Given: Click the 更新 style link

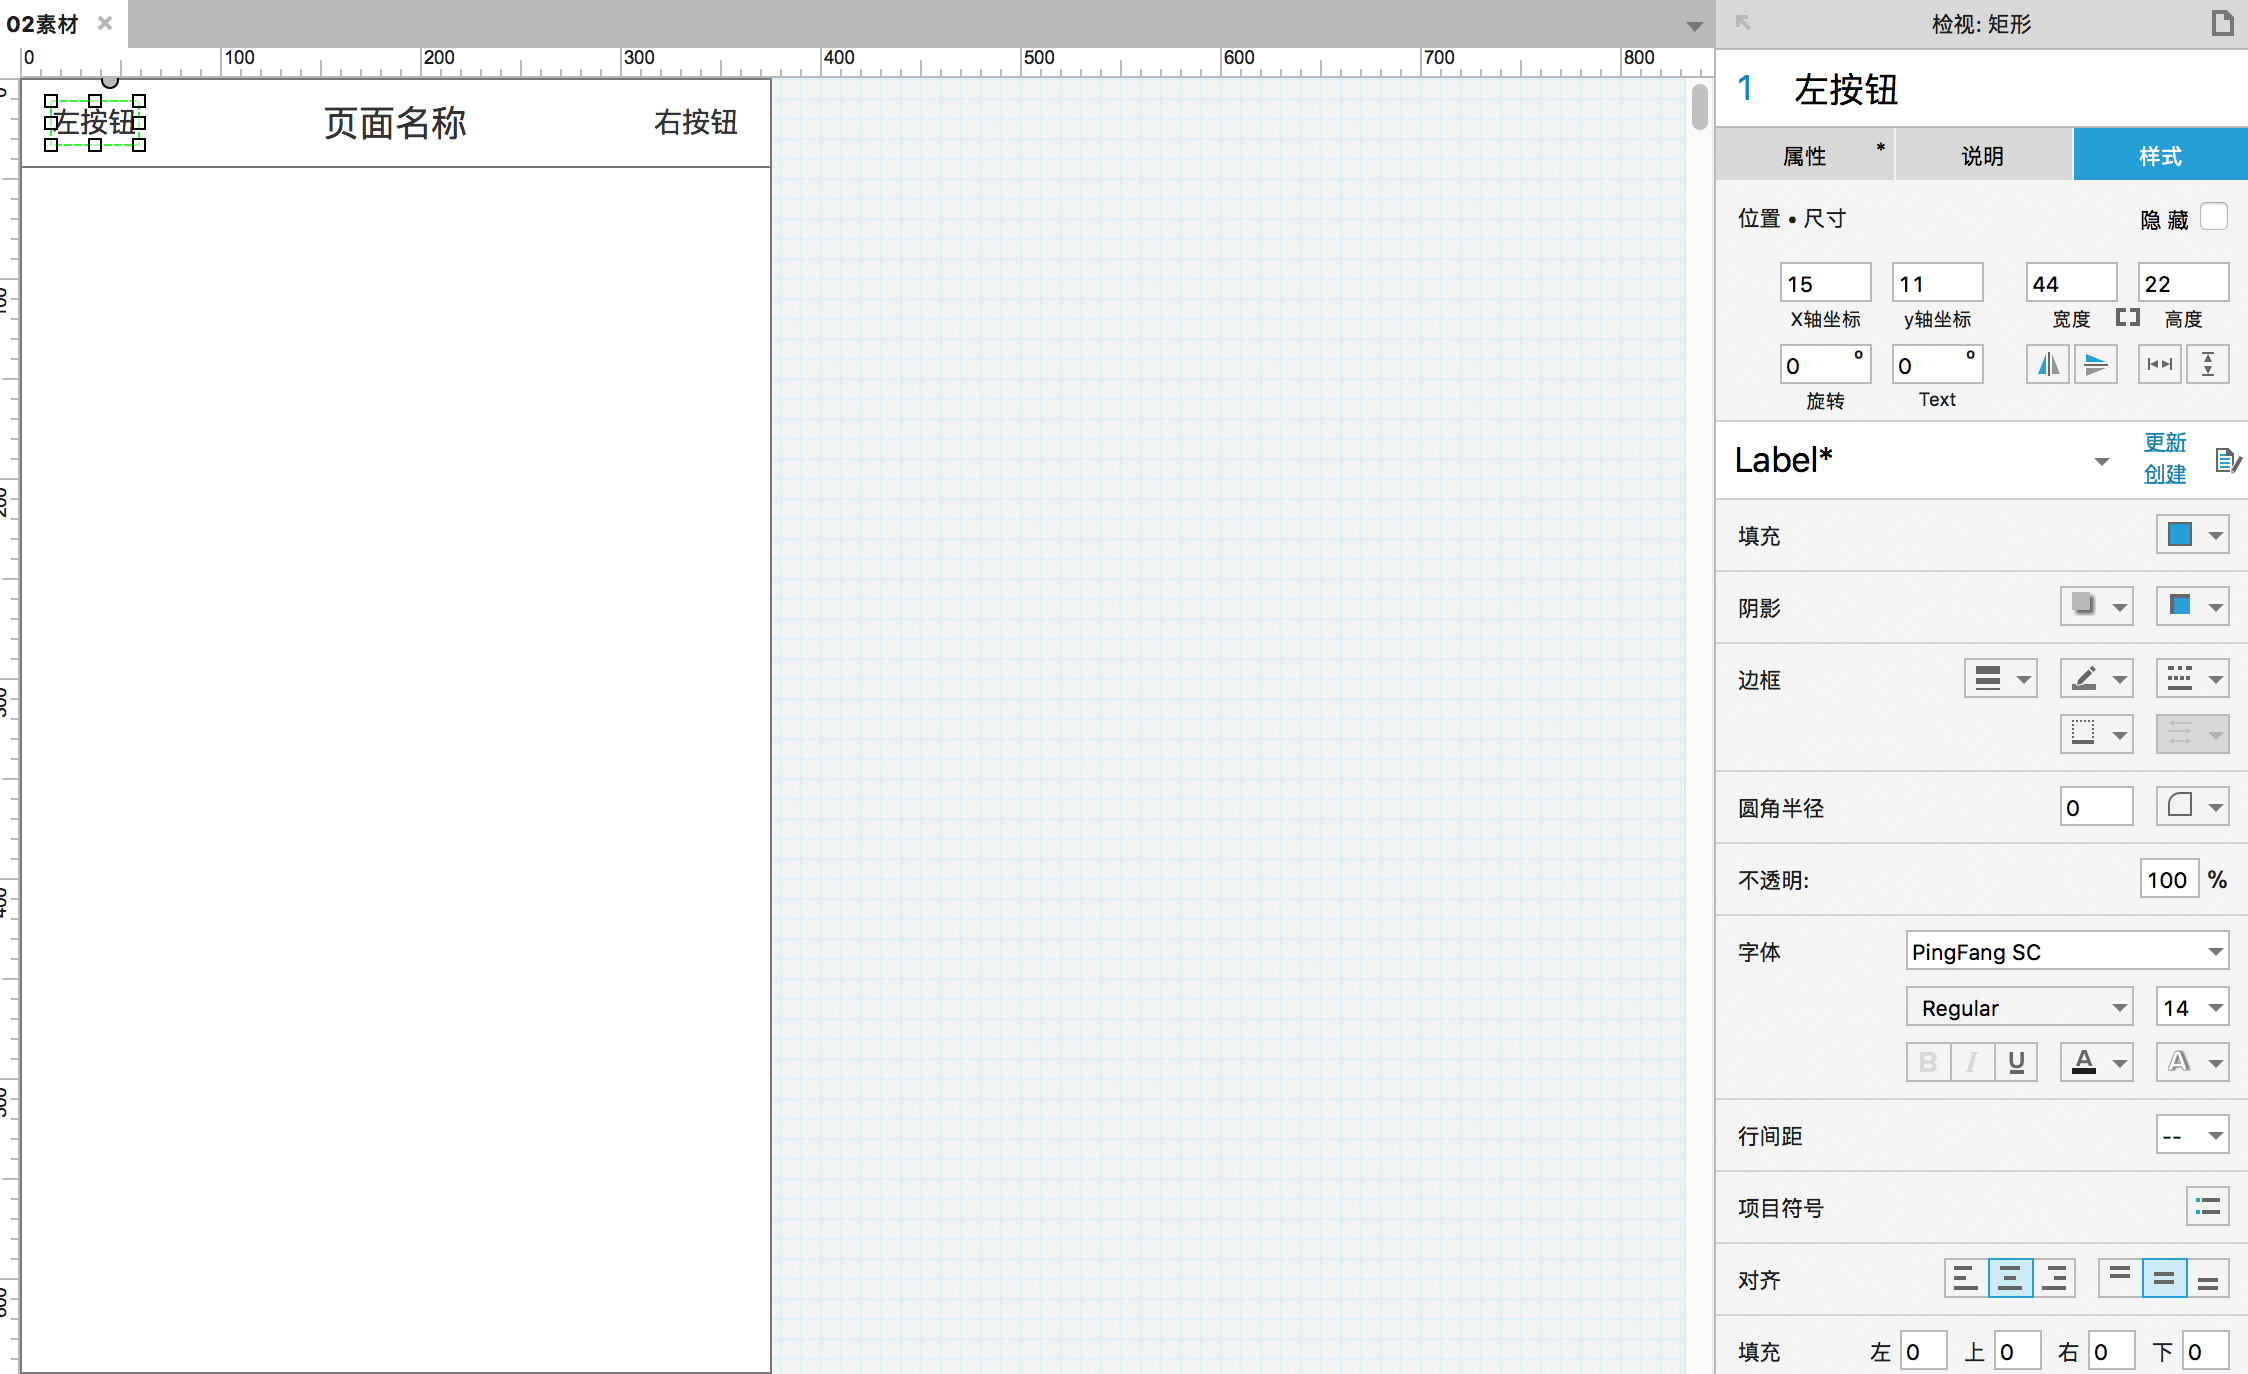Looking at the screenshot, I should (2165, 442).
